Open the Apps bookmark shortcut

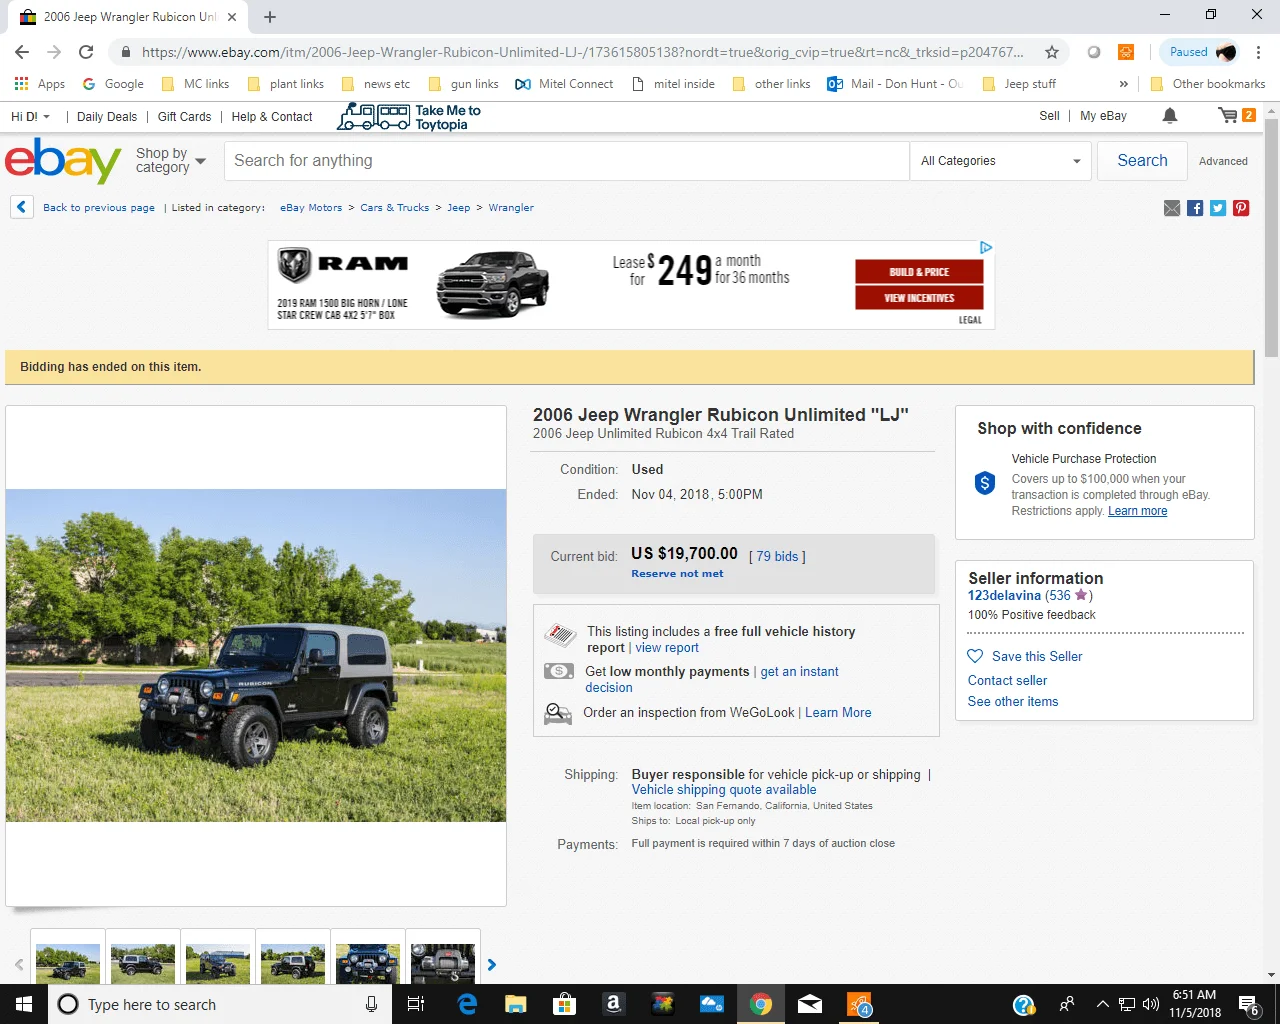tap(40, 84)
